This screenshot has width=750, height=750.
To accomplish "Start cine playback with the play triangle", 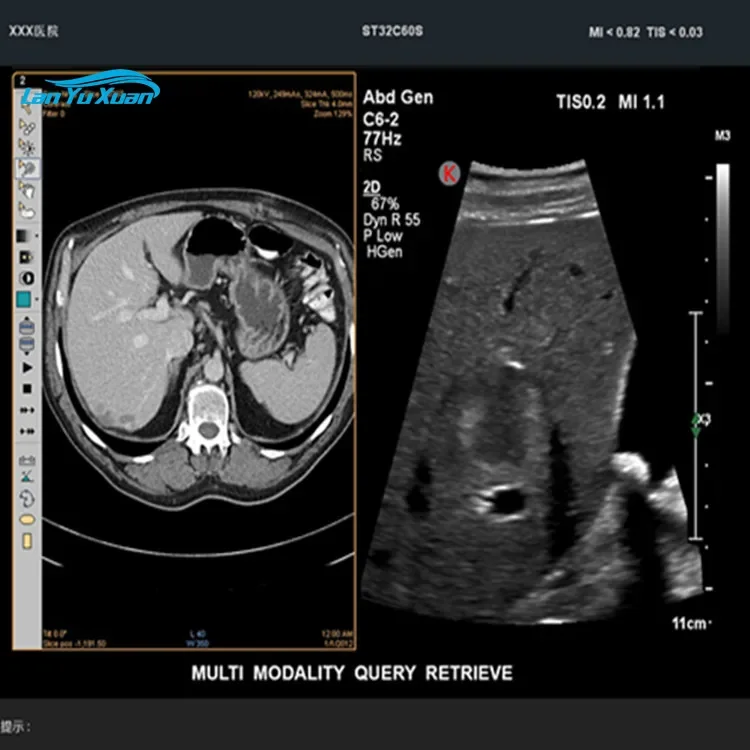I will 27,368.
